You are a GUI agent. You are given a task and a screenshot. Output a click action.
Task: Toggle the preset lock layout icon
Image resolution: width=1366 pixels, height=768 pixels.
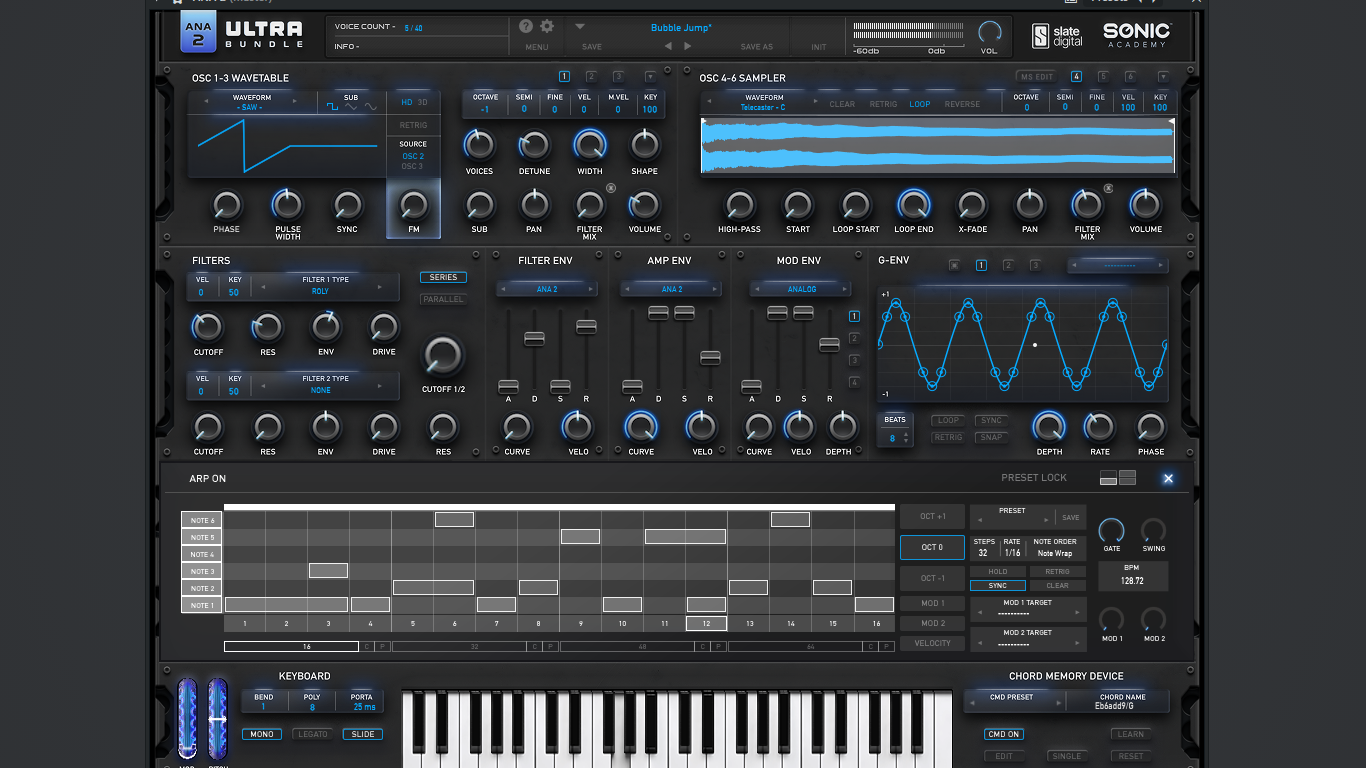click(1118, 478)
